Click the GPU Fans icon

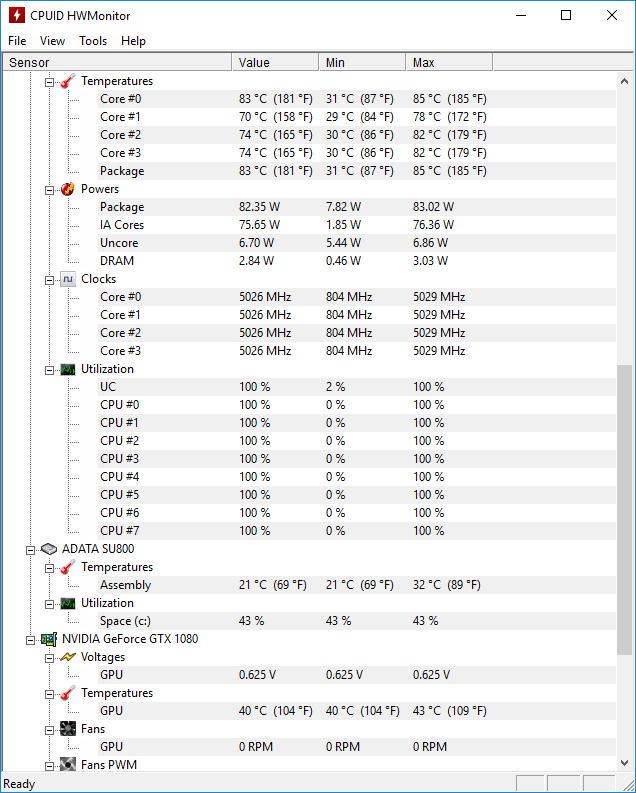coord(68,729)
